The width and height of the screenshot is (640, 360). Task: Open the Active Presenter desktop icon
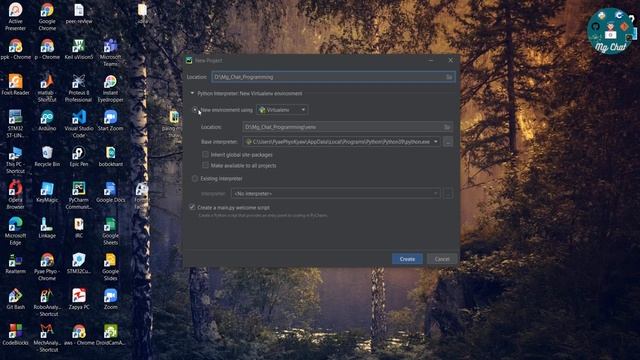[x=16, y=16]
